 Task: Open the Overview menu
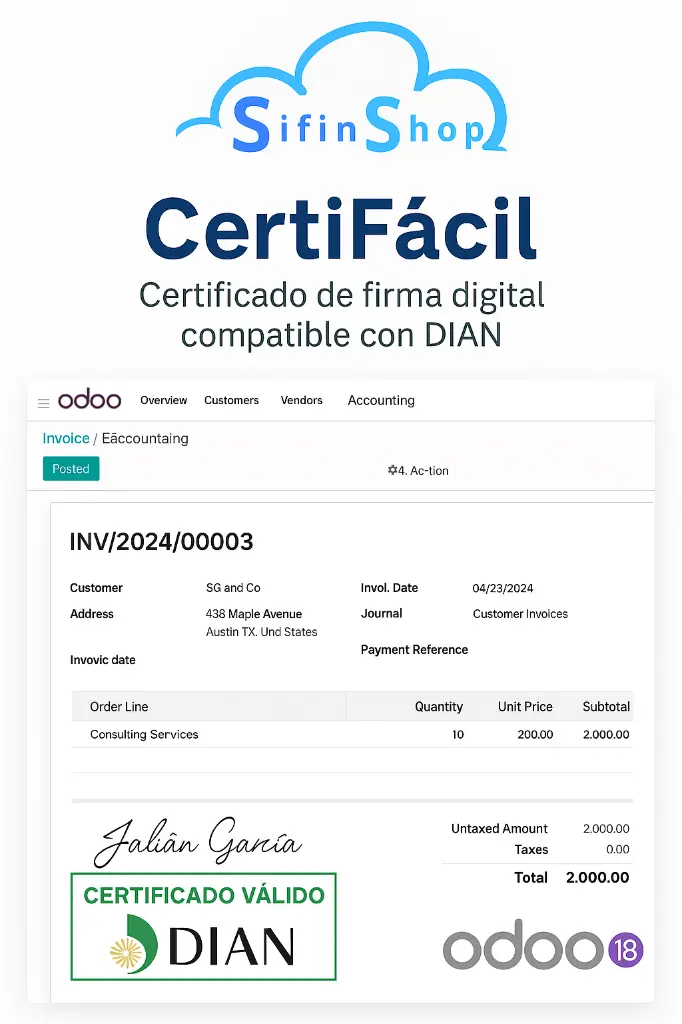pyautogui.click(x=163, y=400)
